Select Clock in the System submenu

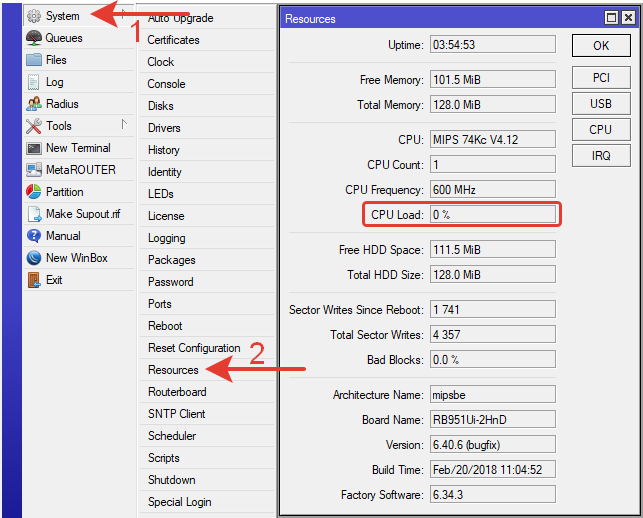(207, 62)
